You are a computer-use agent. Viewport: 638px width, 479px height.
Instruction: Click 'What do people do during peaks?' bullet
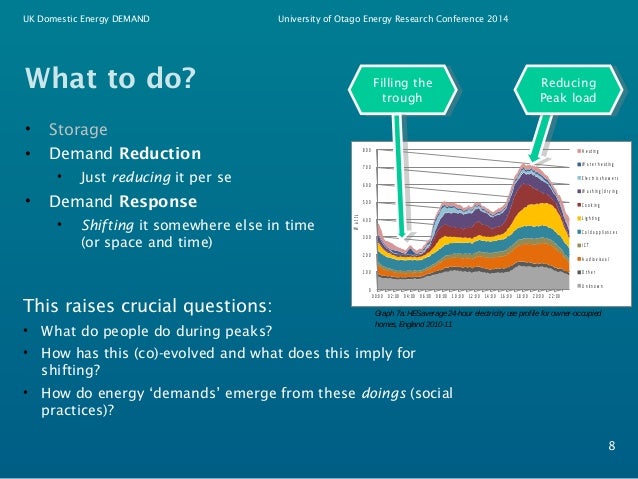click(156, 331)
